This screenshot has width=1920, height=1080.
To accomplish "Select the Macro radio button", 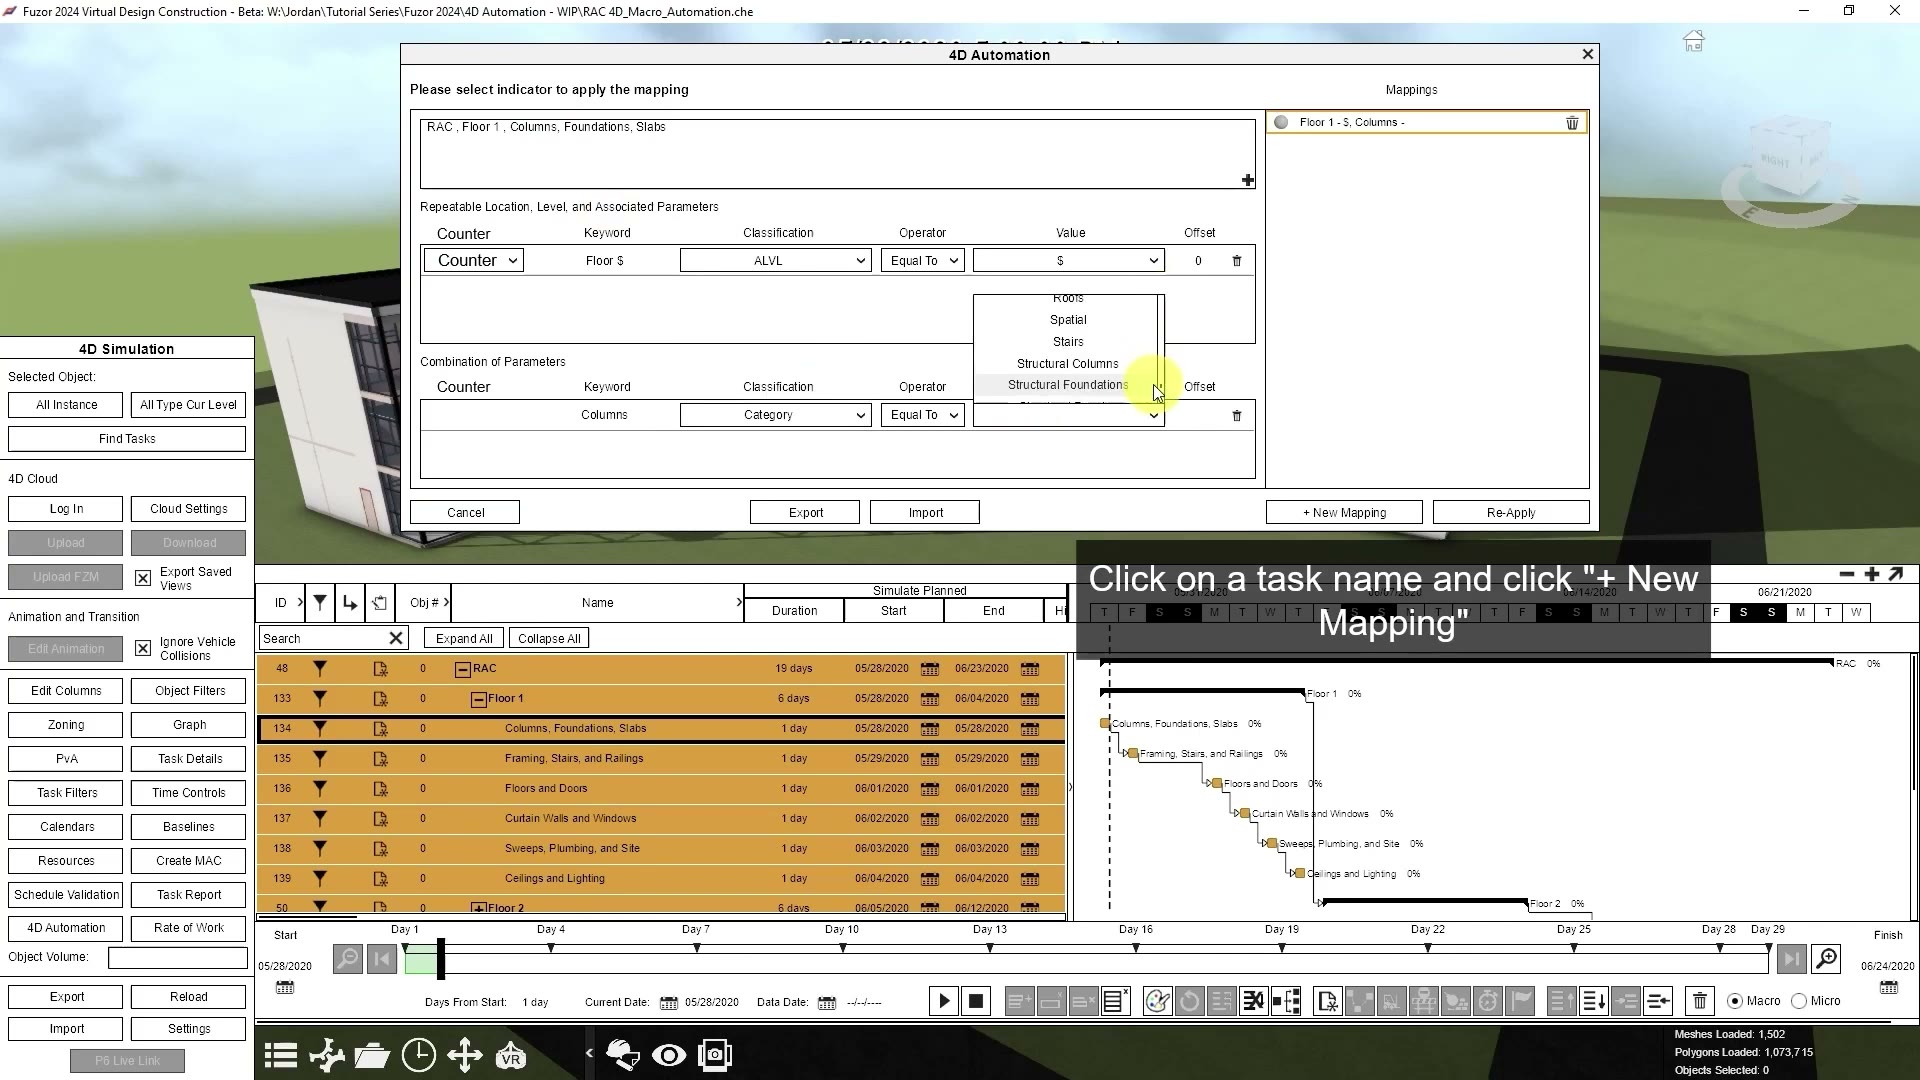I will click(1735, 1001).
